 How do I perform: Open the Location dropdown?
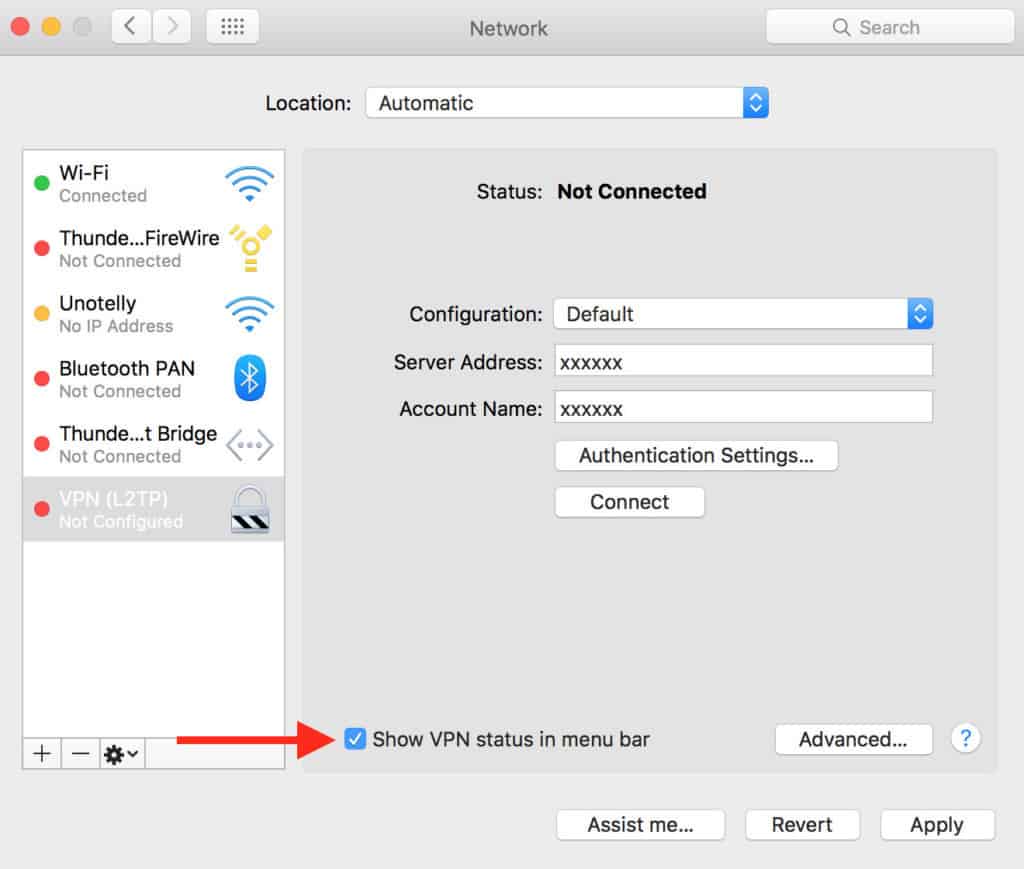pos(567,102)
